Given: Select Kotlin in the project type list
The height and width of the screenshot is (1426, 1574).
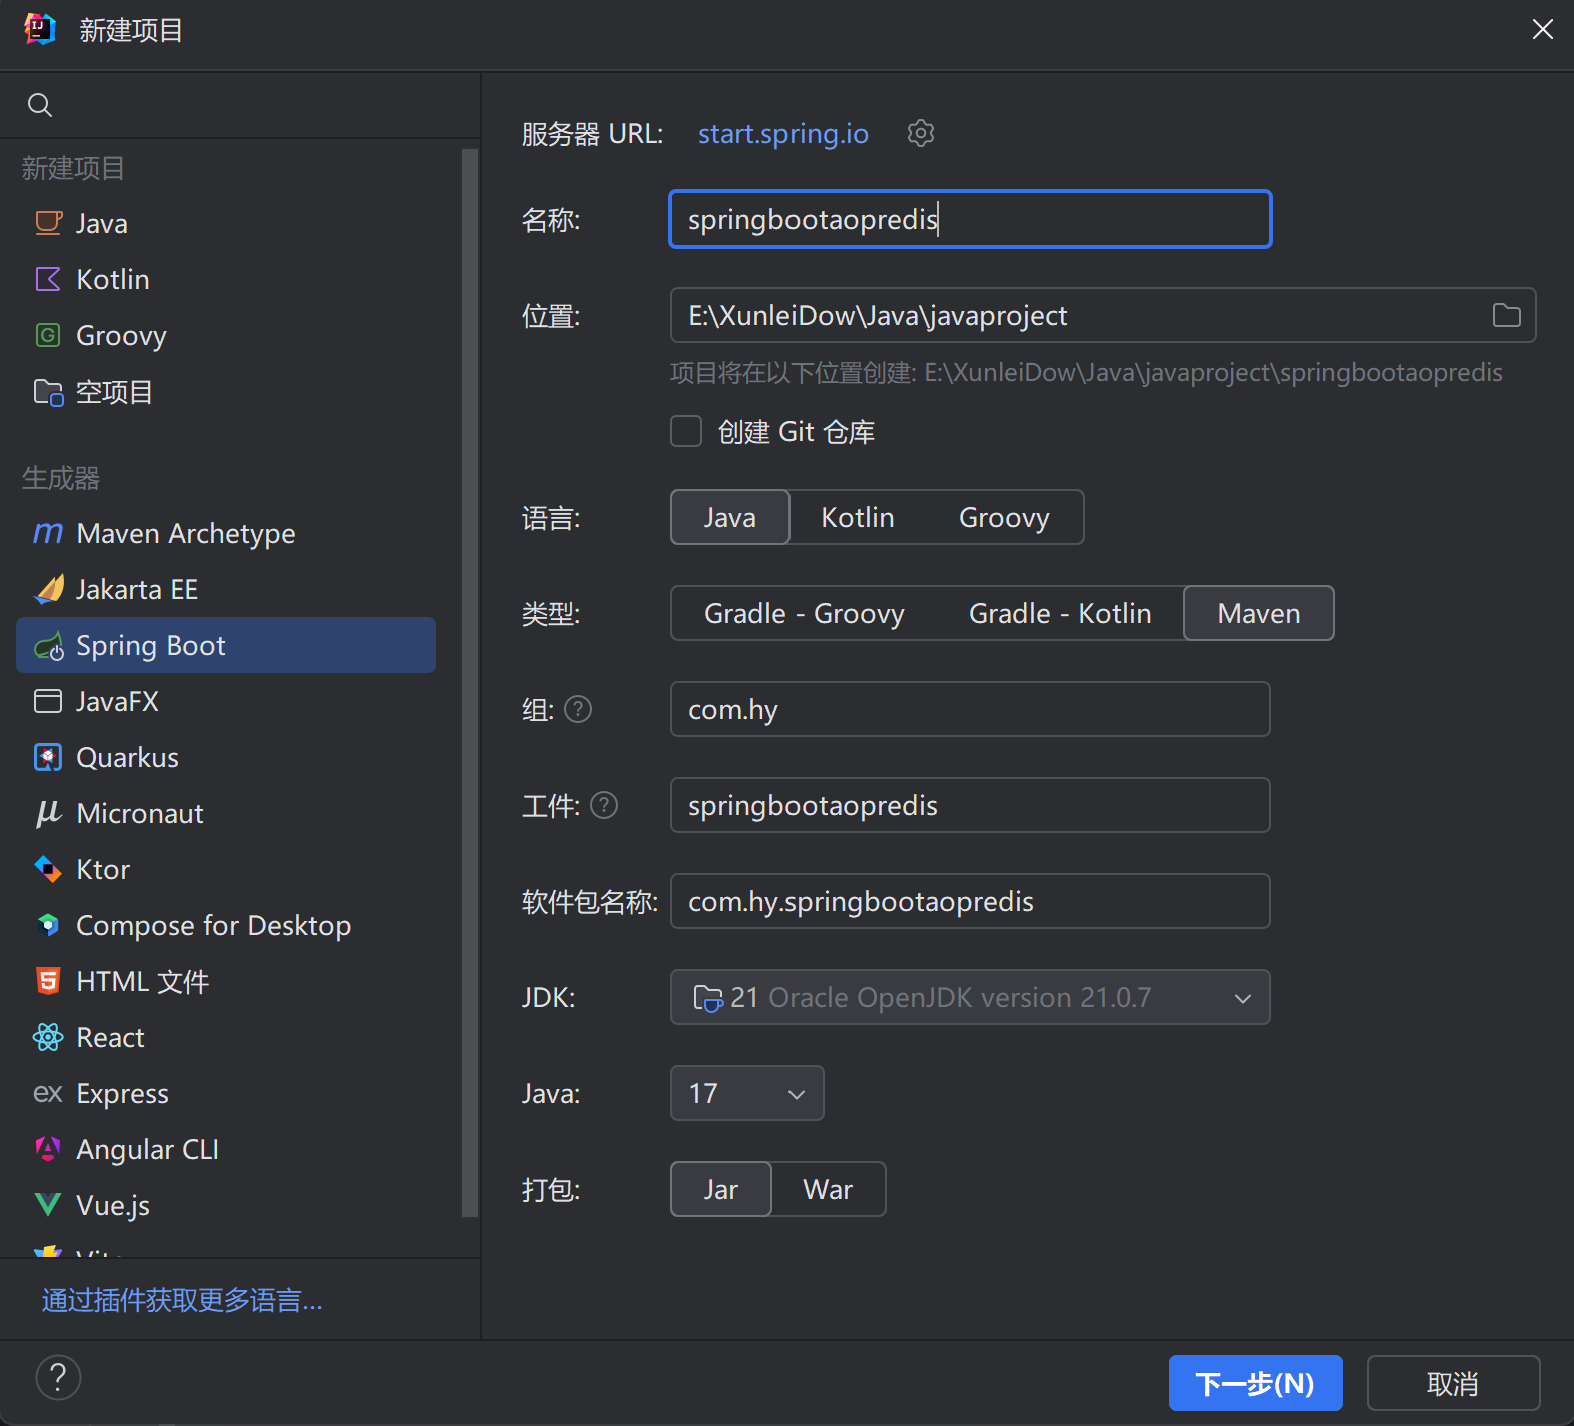Looking at the screenshot, I should pos(226,279).
